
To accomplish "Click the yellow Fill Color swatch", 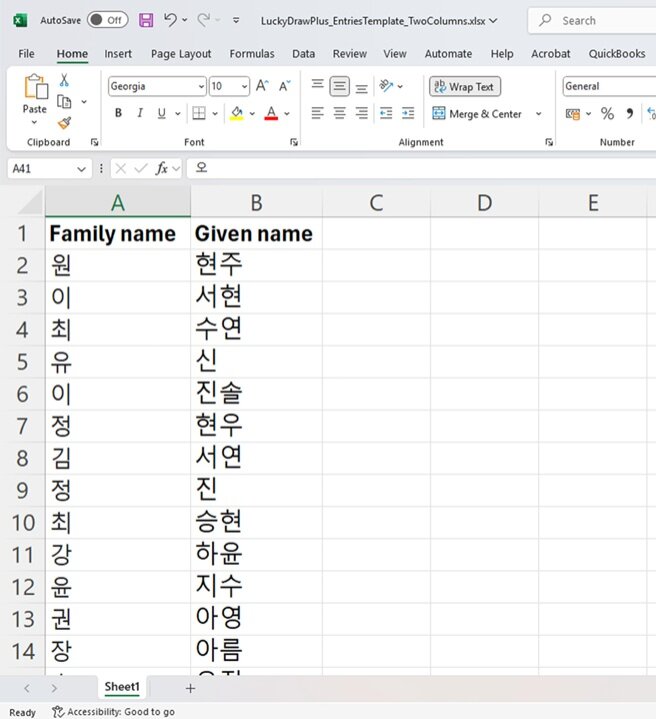I will (237, 114).
